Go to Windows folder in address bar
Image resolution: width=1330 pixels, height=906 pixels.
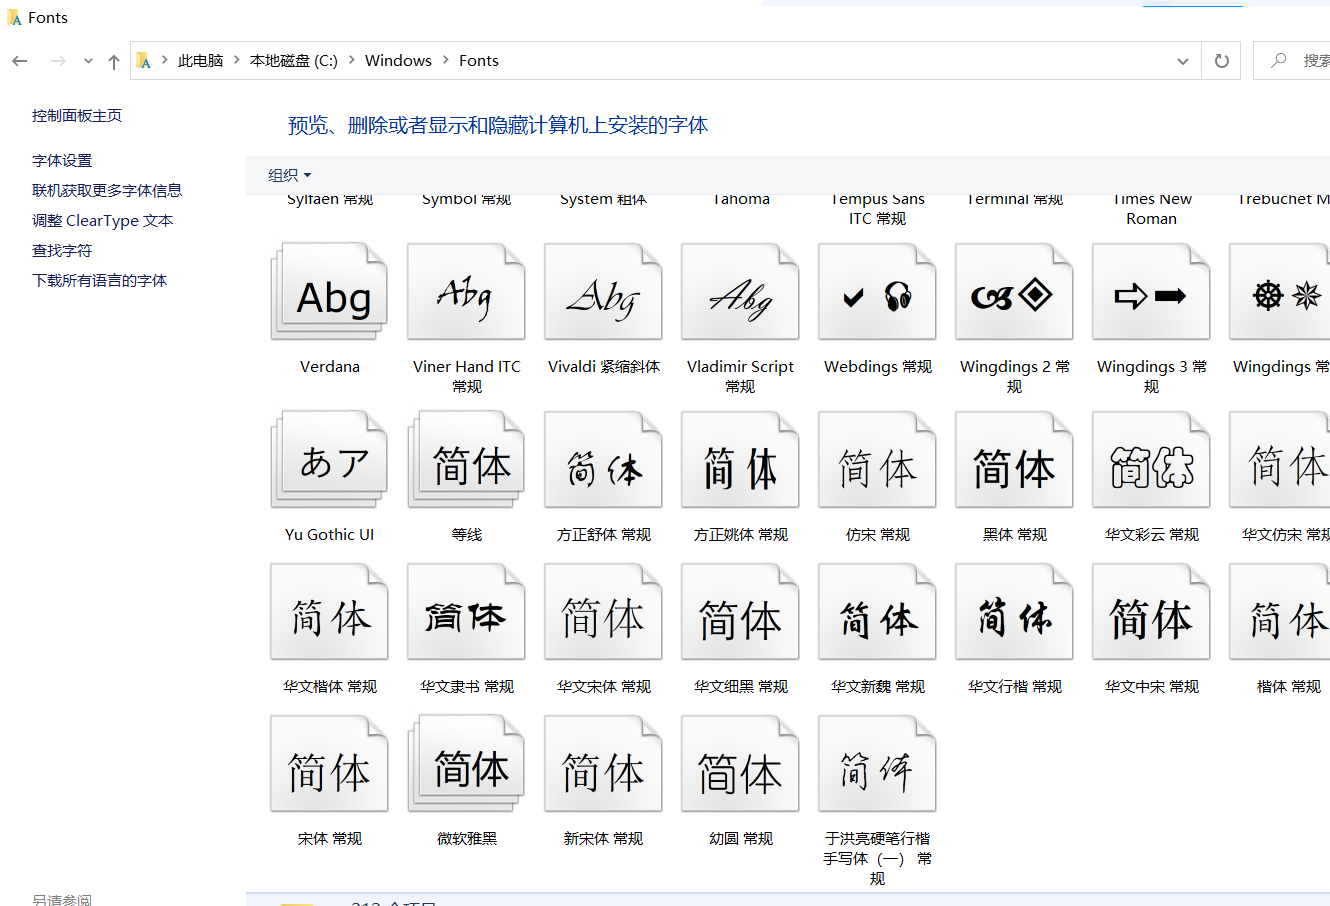398,61
